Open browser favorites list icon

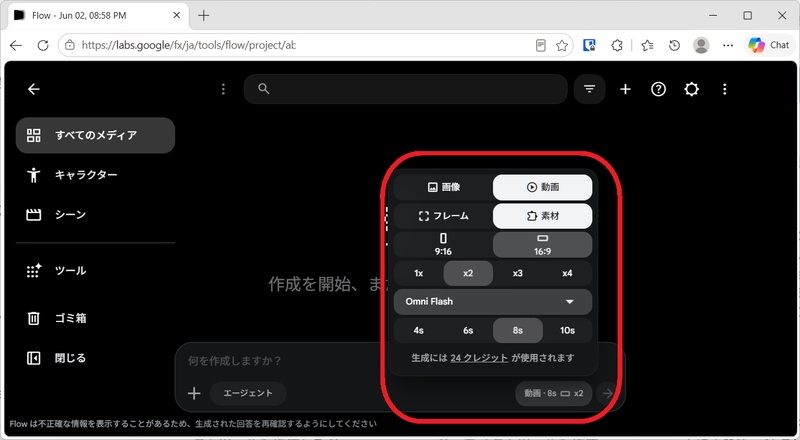(647, 45)
